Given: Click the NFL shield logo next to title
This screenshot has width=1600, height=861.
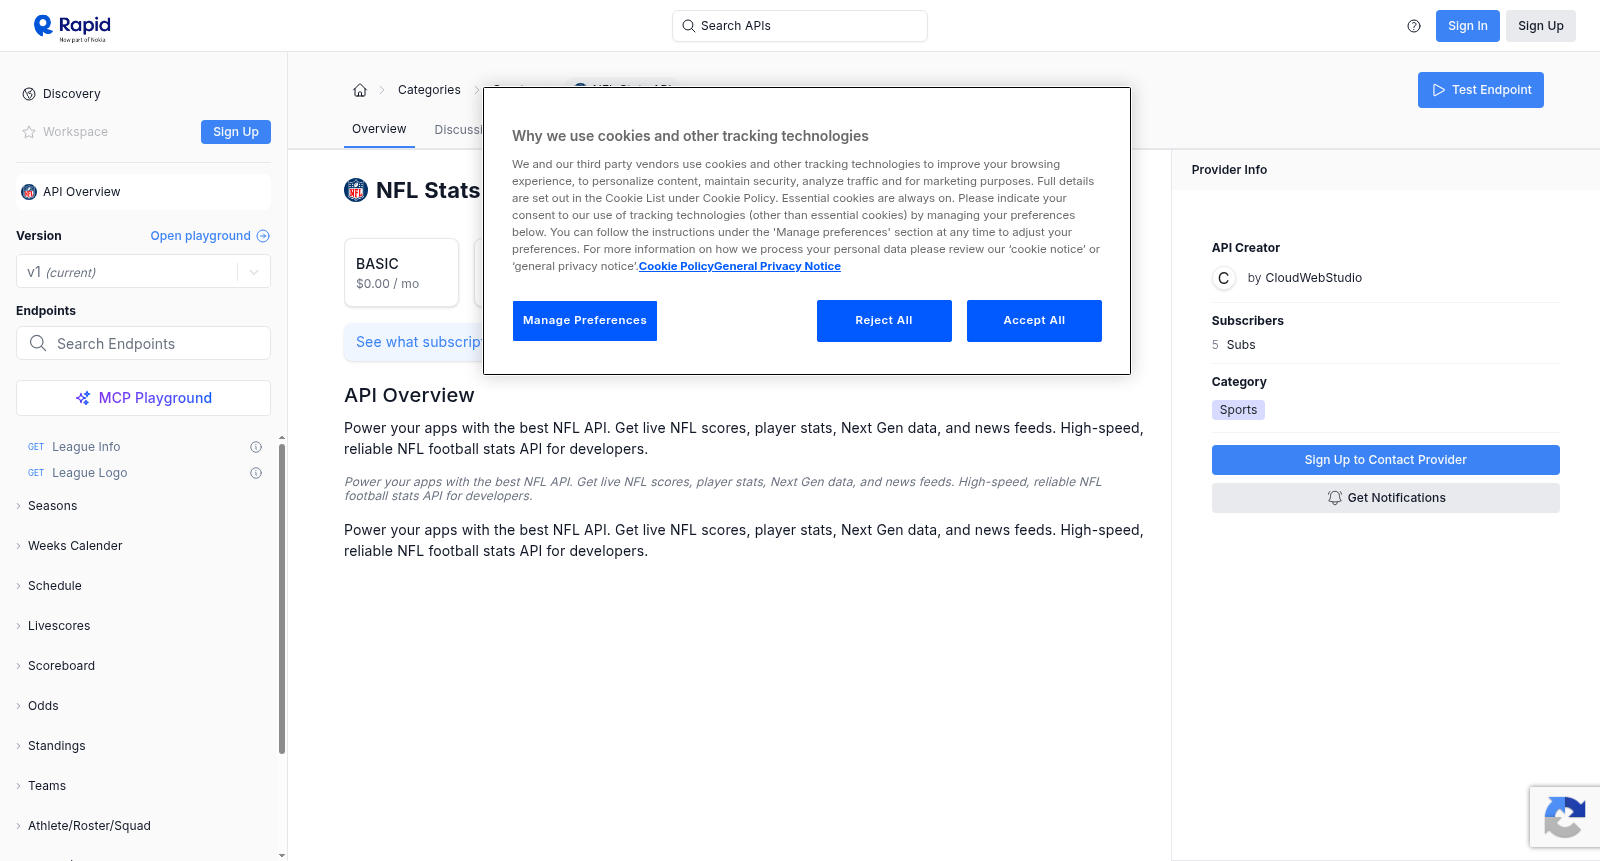Looking at the screenshot, I should point(356,190).
